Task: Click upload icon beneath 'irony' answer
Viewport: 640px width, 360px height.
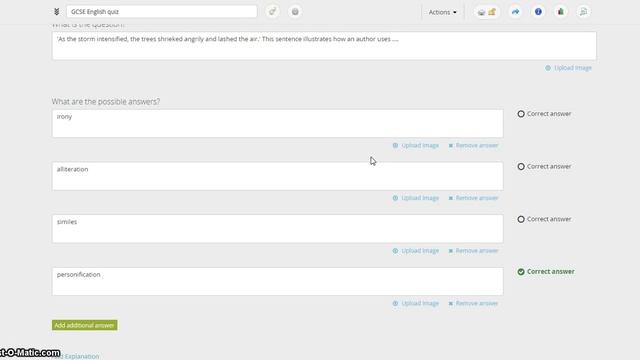Action: [395, 145]
